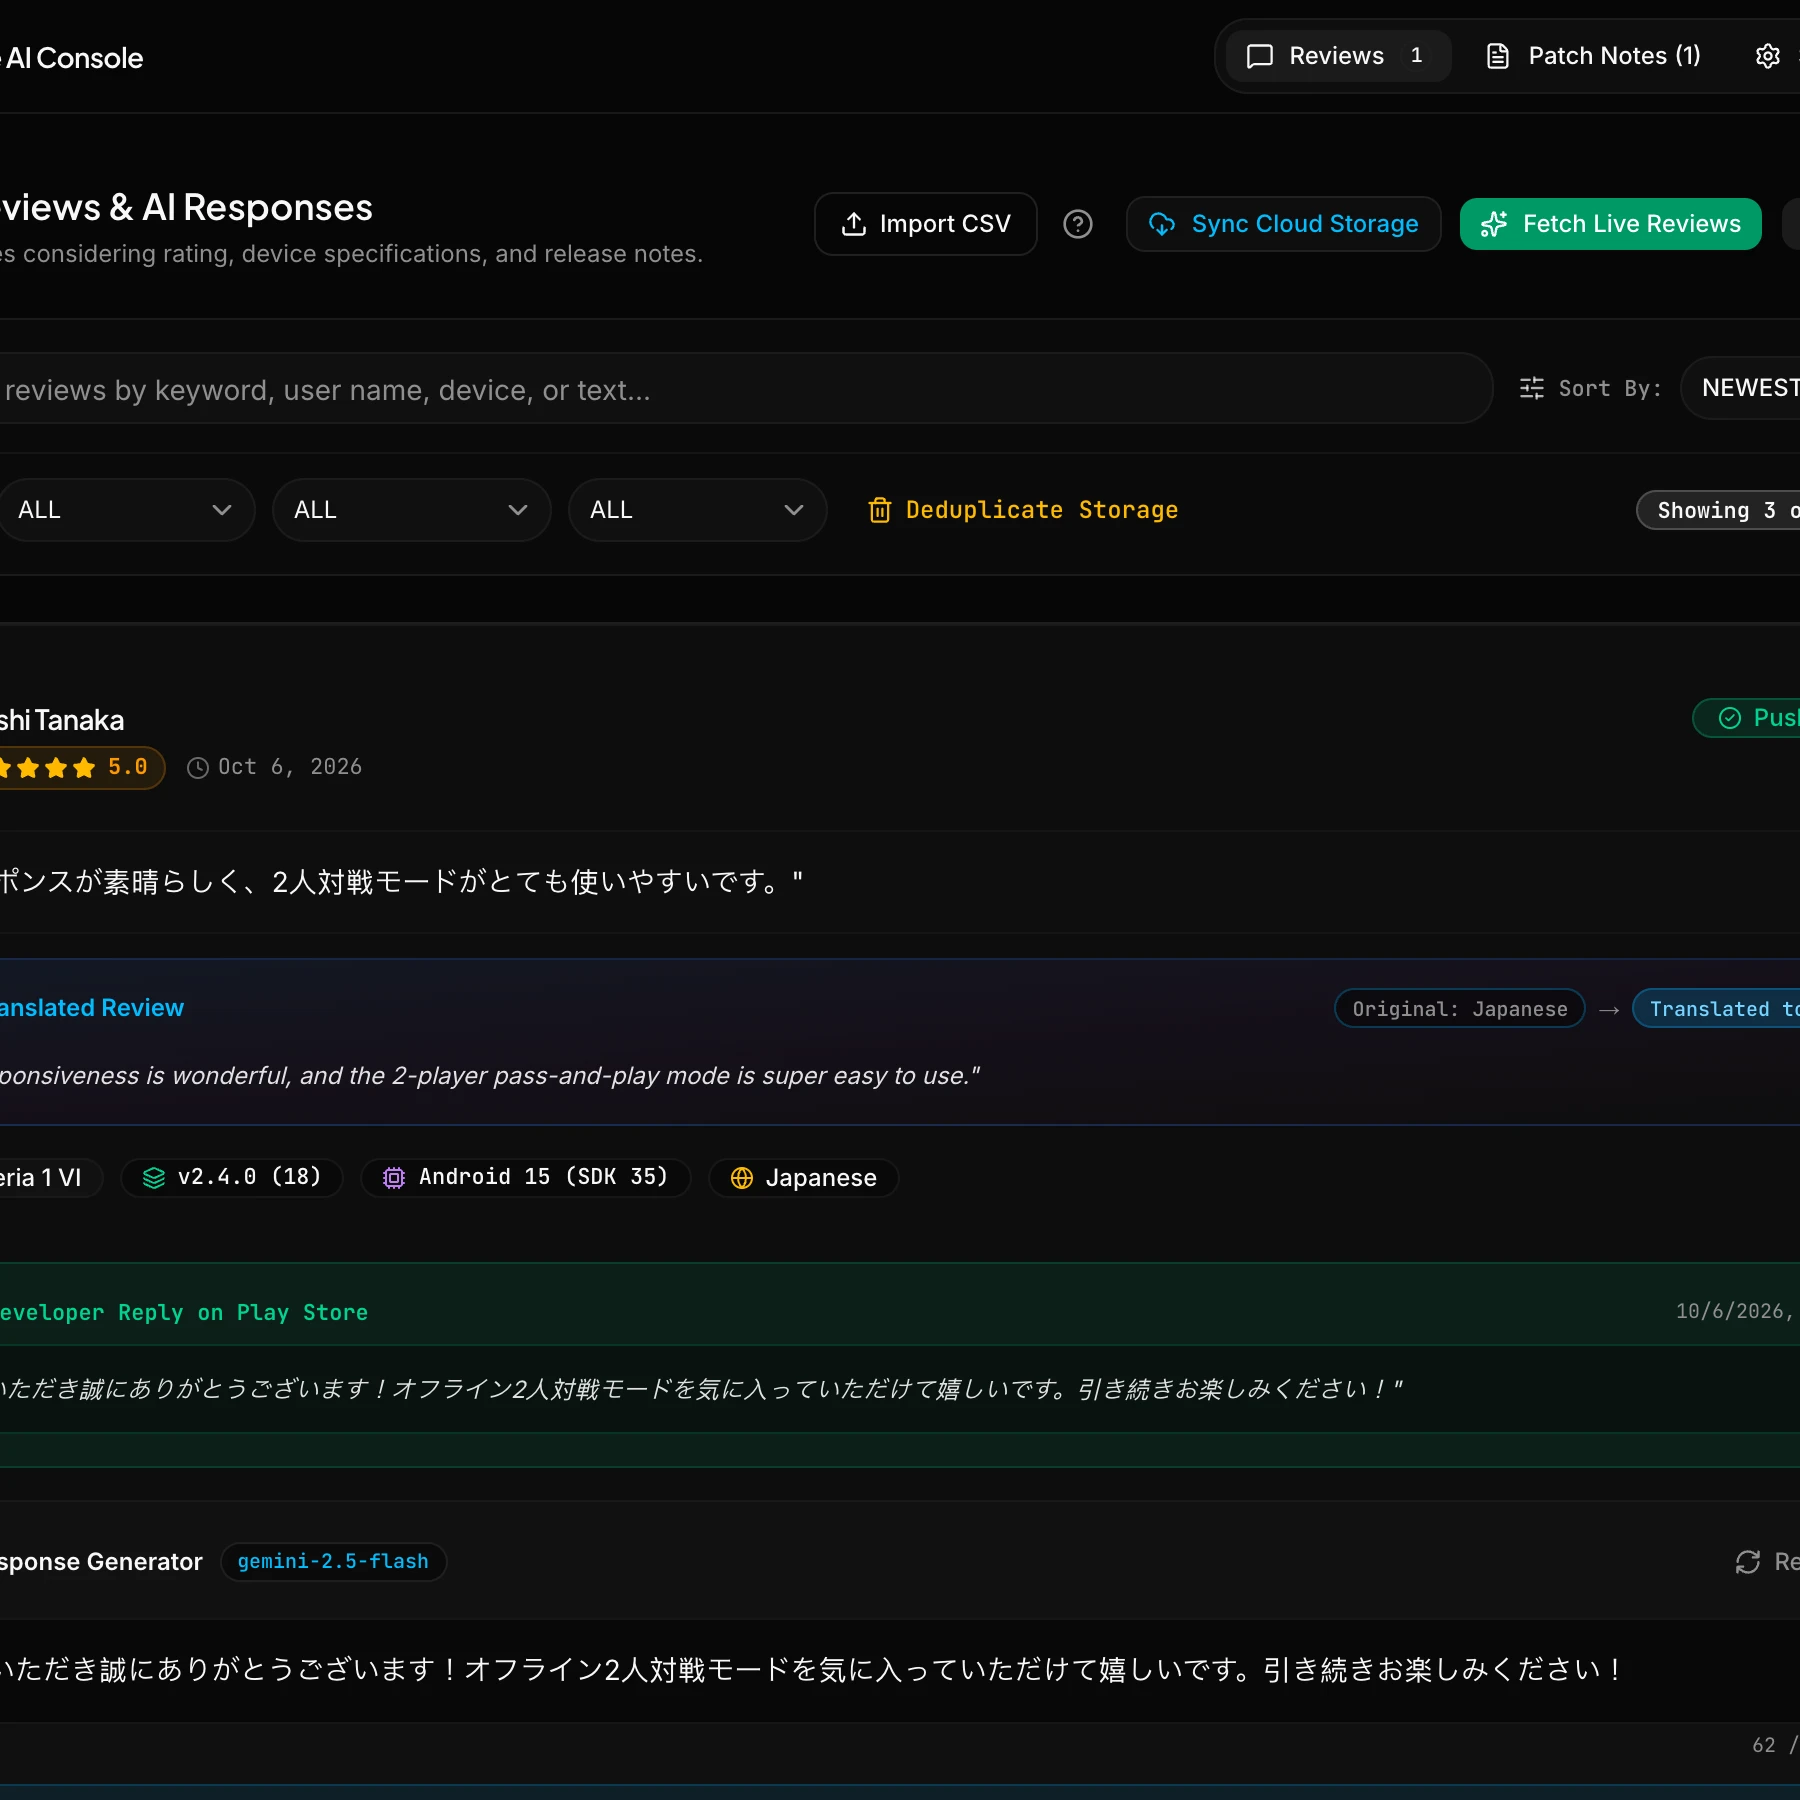Open settings gear in top navigation

click(x=1767, y=56)
